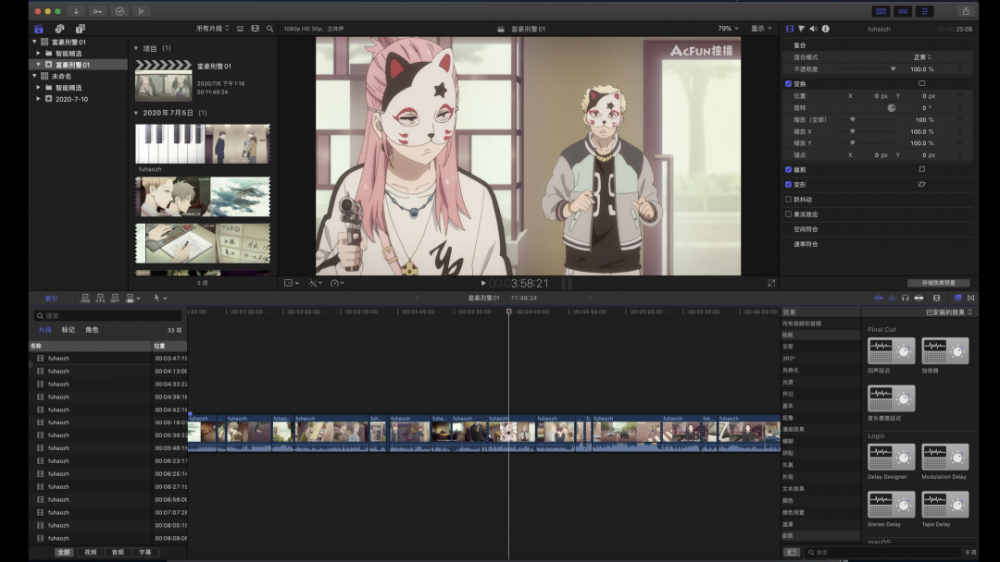Expand the 2020-7-10 event
The image size is (1000, 562).
[x=38, y=99]
